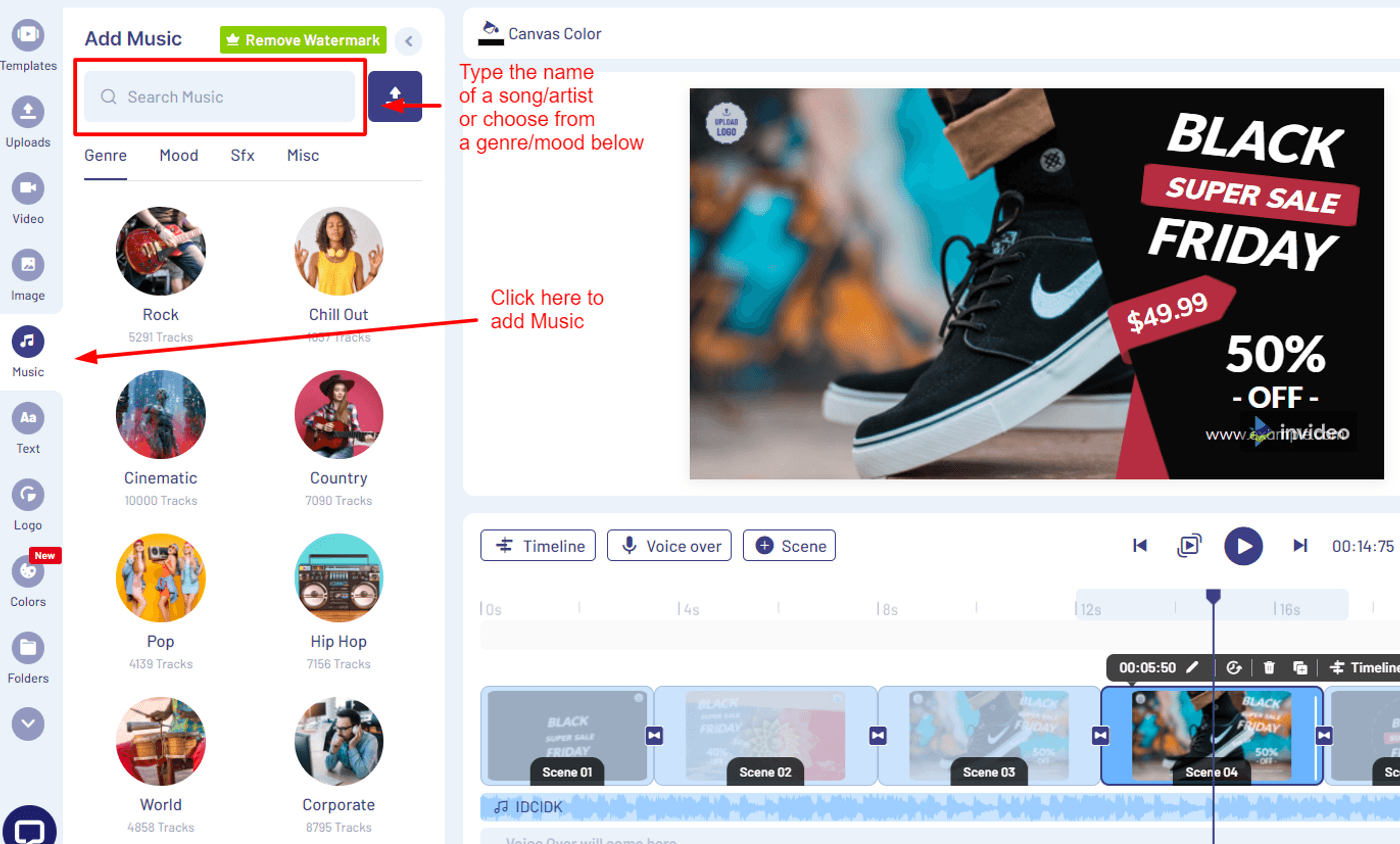1400x844 pixels.
Task: Select Scene 03 in the timeline
Action: pyautogui.click(x=989, y=735)
